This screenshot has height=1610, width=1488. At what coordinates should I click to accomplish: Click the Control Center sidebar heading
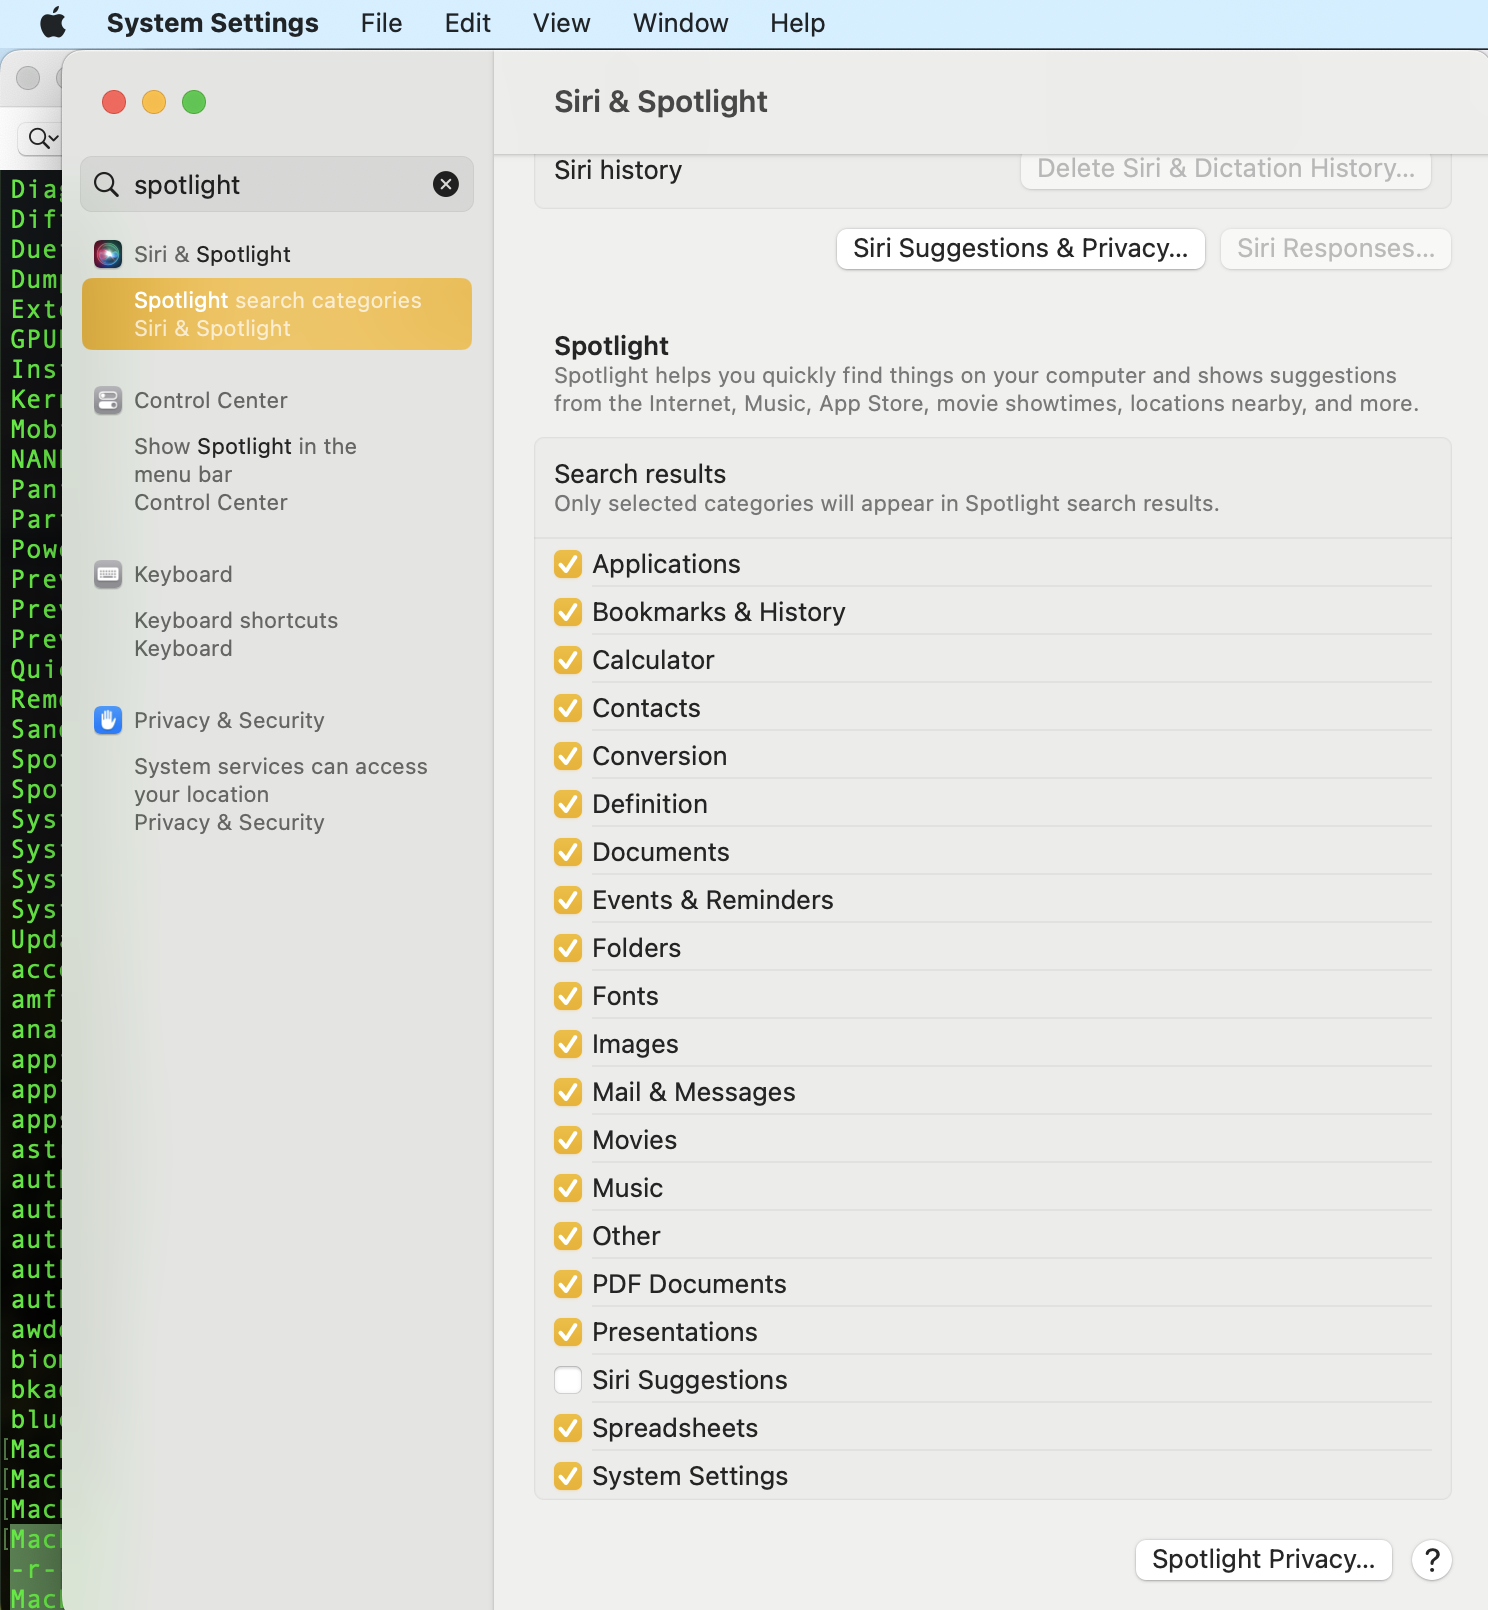point(210,400)
